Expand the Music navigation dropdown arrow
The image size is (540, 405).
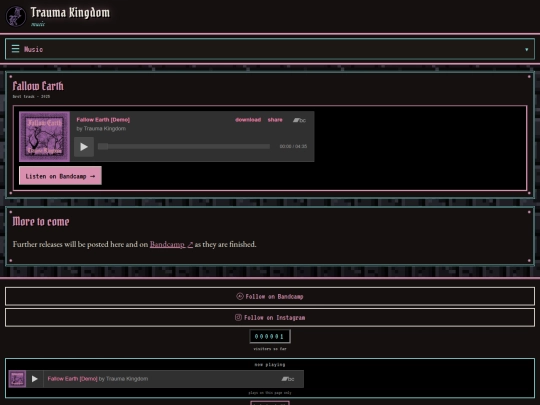(527, 50)
